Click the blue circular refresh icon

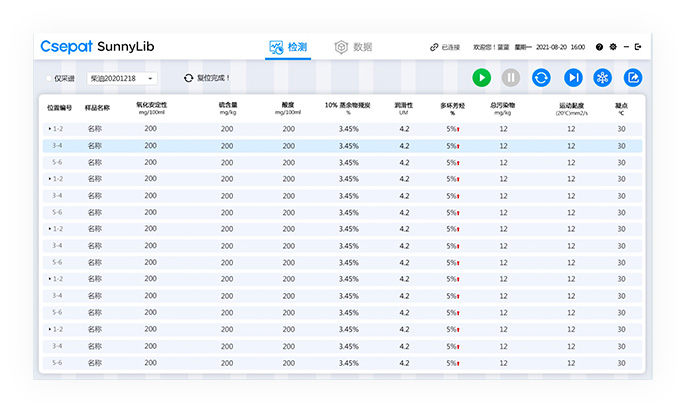click(x=541, y=77)
